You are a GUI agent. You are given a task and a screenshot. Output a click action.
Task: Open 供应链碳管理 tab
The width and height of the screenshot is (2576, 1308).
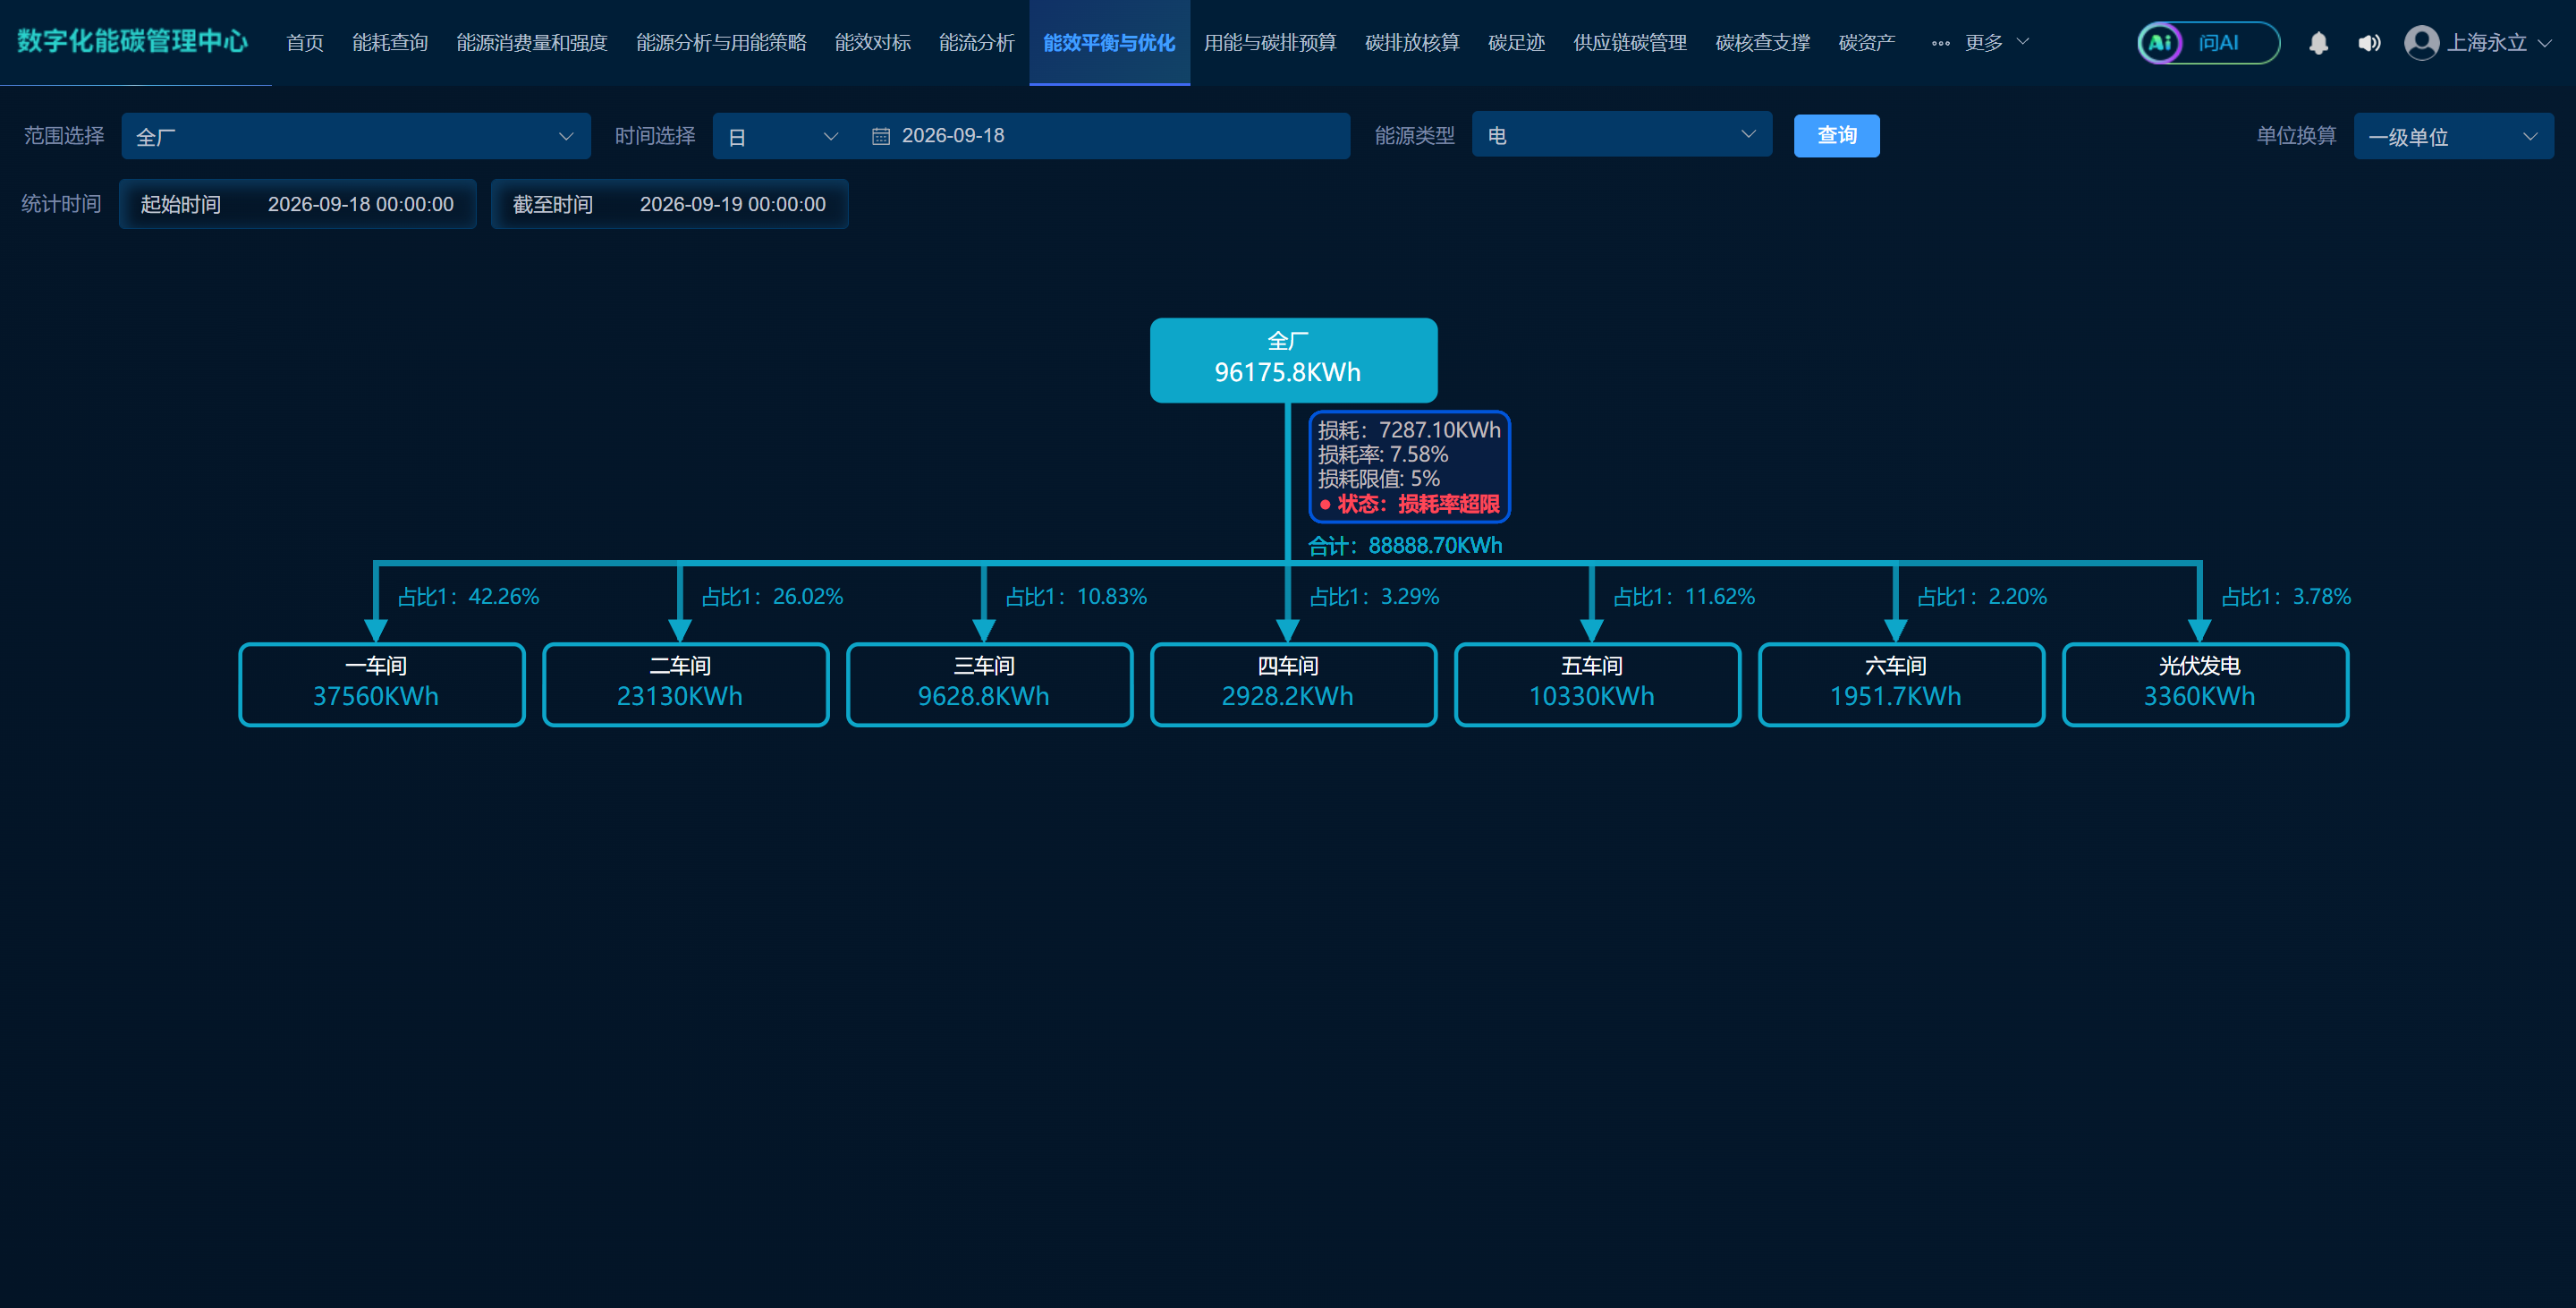pos(1630,43)
